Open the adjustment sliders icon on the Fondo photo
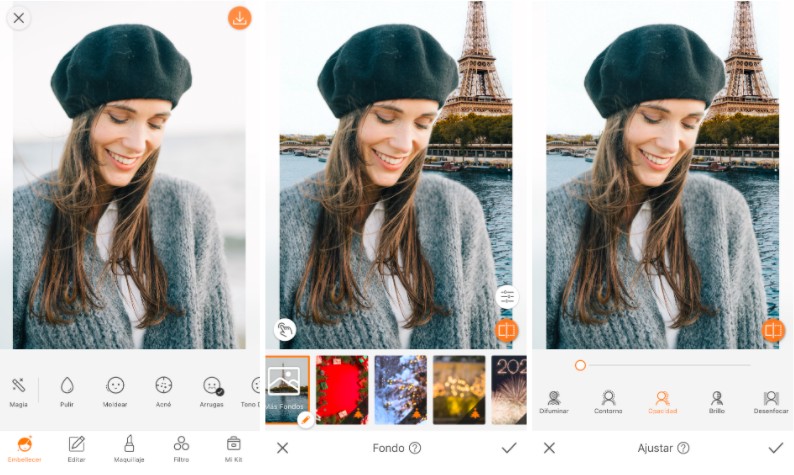Screen dimensions: 794x475 click(x=507, y=297)
